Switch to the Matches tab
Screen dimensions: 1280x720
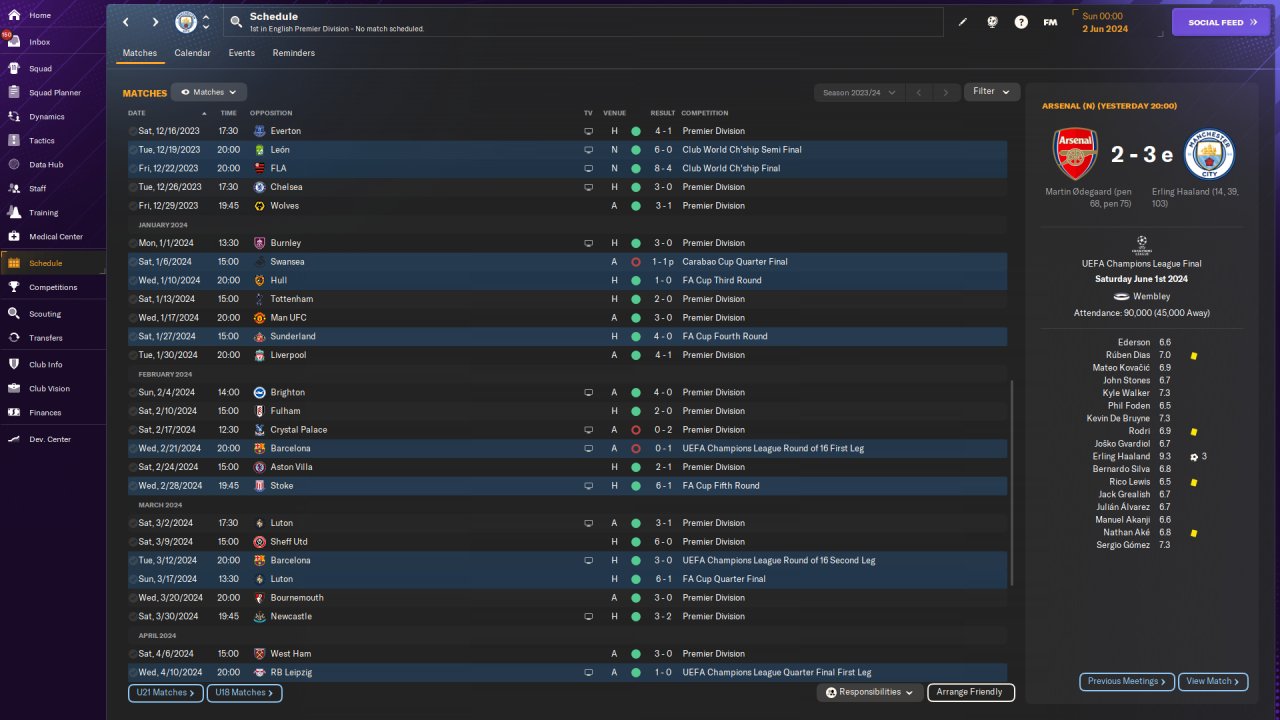click(x=140, y=53)
